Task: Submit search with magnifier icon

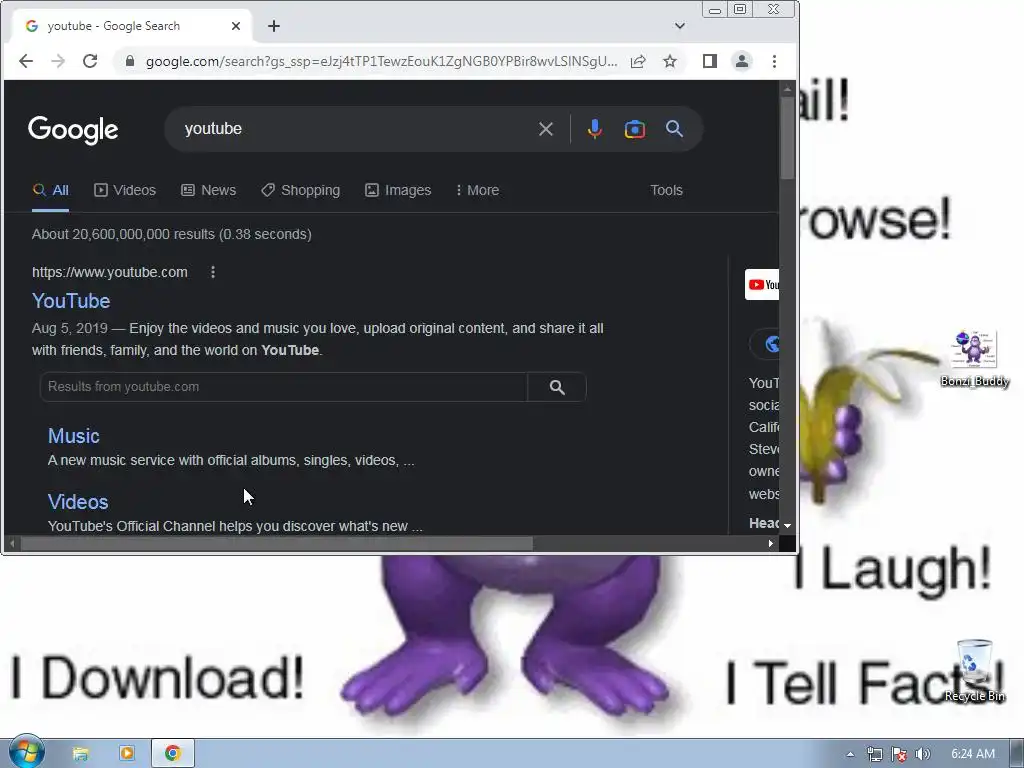Action: (675, 129)
